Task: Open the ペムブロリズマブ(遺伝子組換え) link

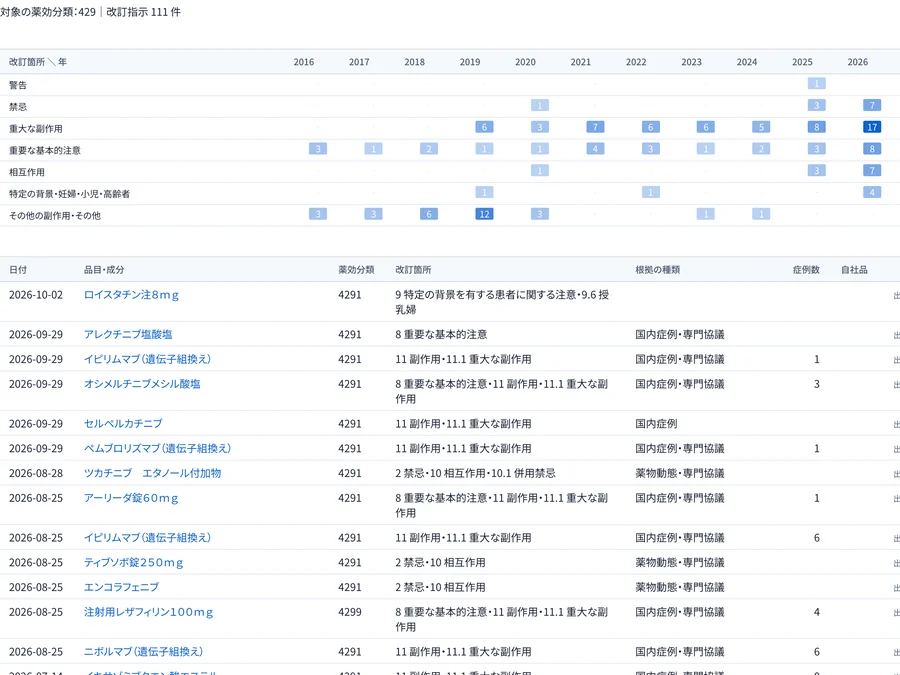Action: [x=157, y=448]
